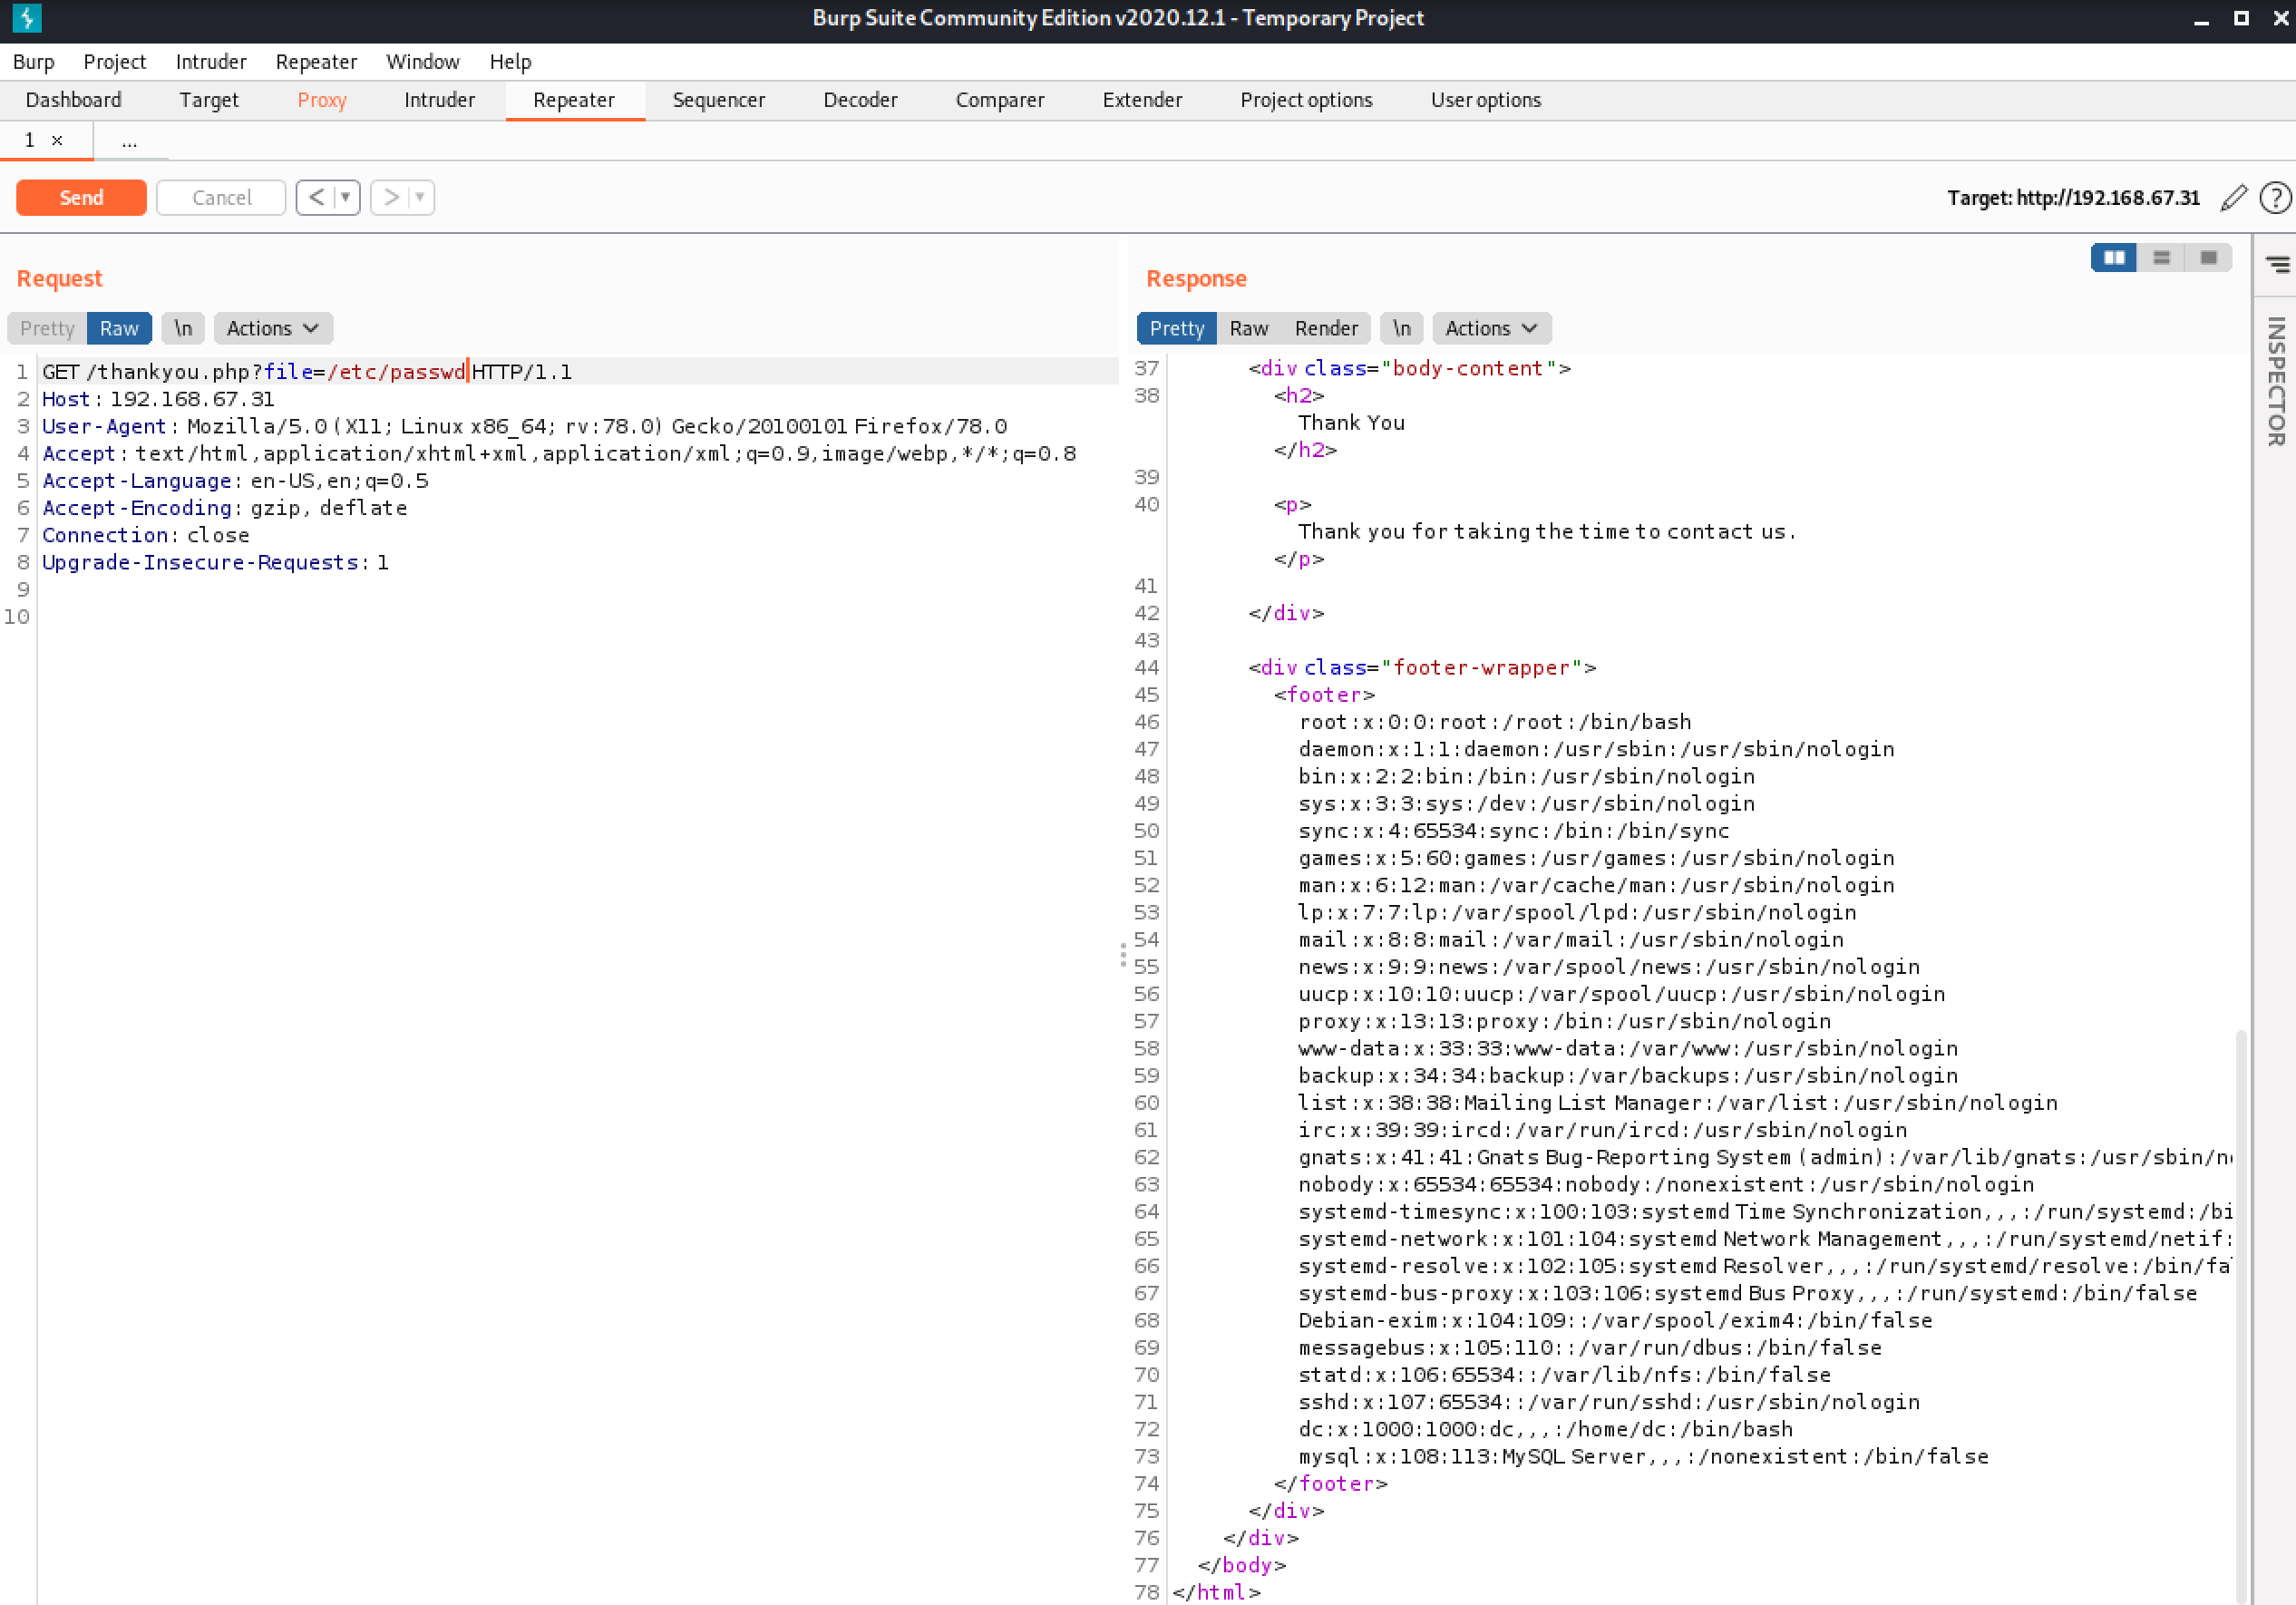The width and height of the screenshot is (2296, 1605).
Task: Show the Render view of the response
Action: [1325, 328]
